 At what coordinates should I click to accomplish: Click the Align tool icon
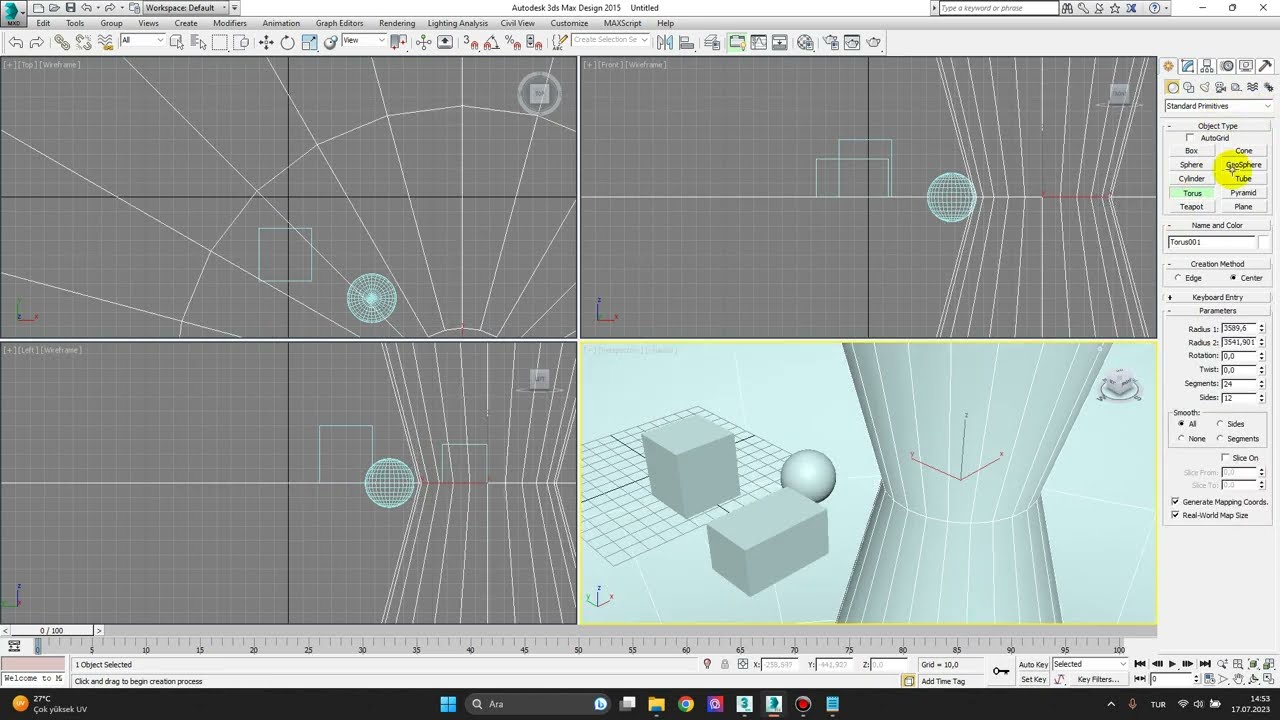click(x=688, y=42)
